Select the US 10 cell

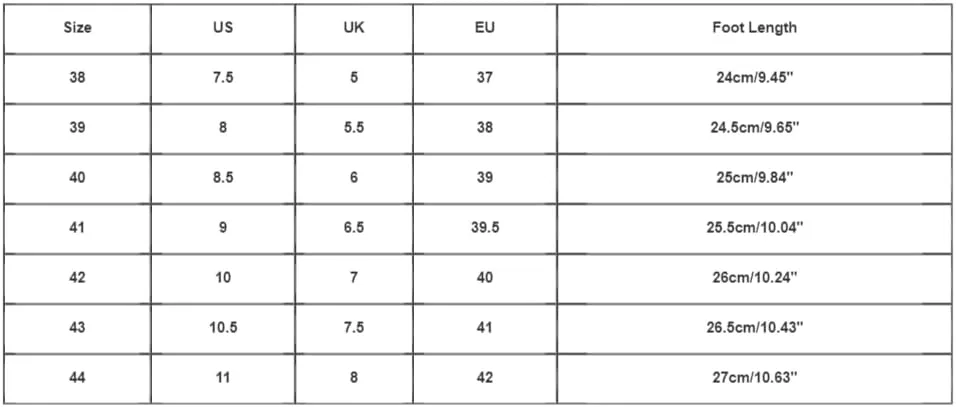pyautogui.click(x=223, y=278)
